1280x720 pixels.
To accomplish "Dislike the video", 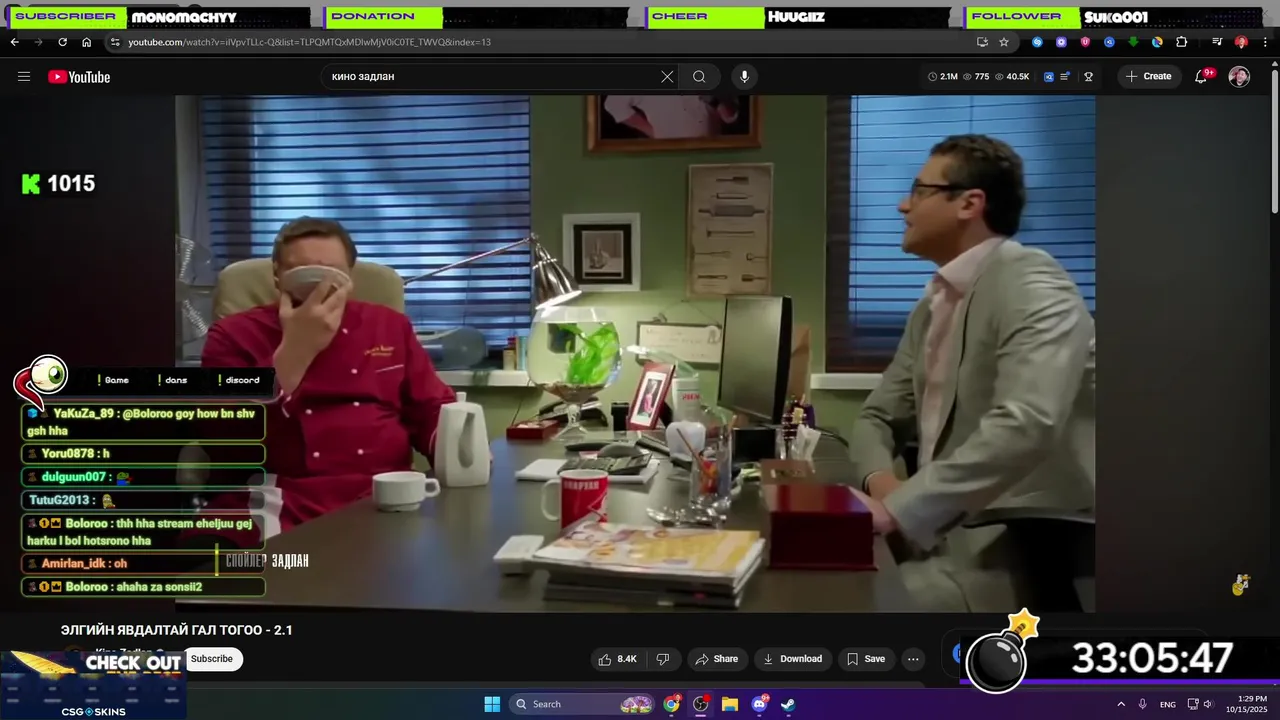I will (x=662, y=659).
